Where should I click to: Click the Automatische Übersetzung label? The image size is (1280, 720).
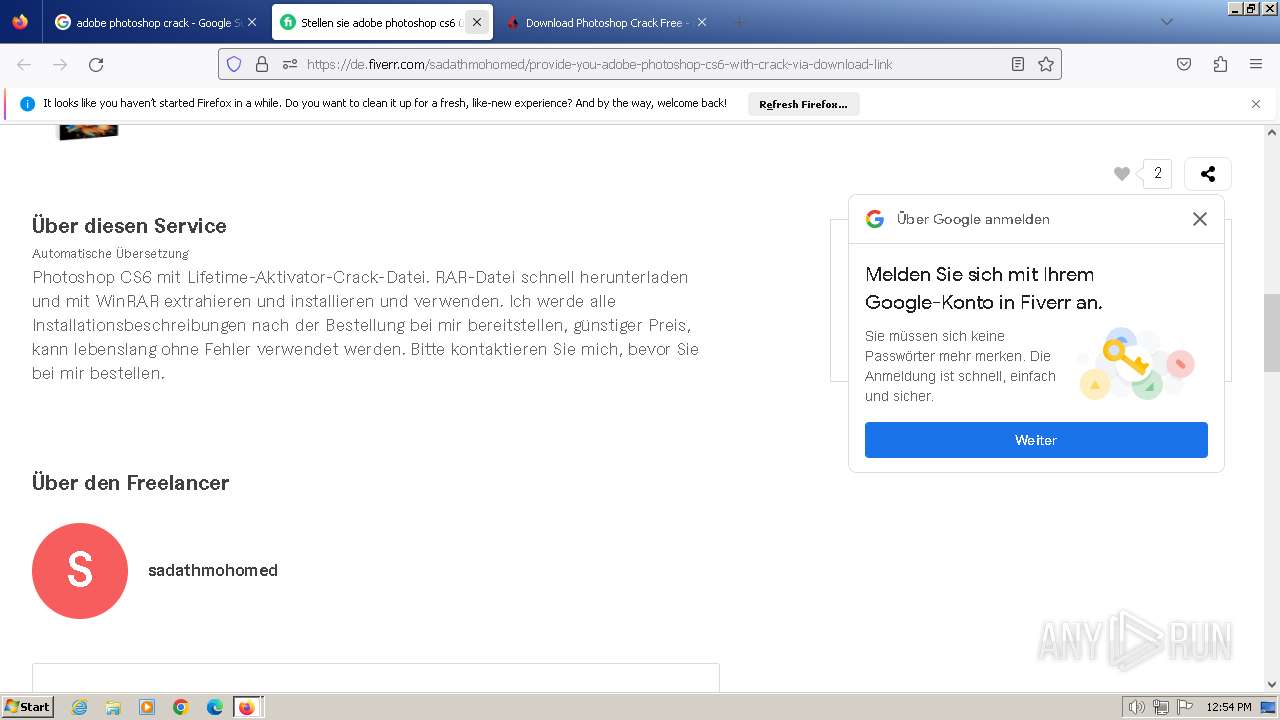[x=110, y=254]
